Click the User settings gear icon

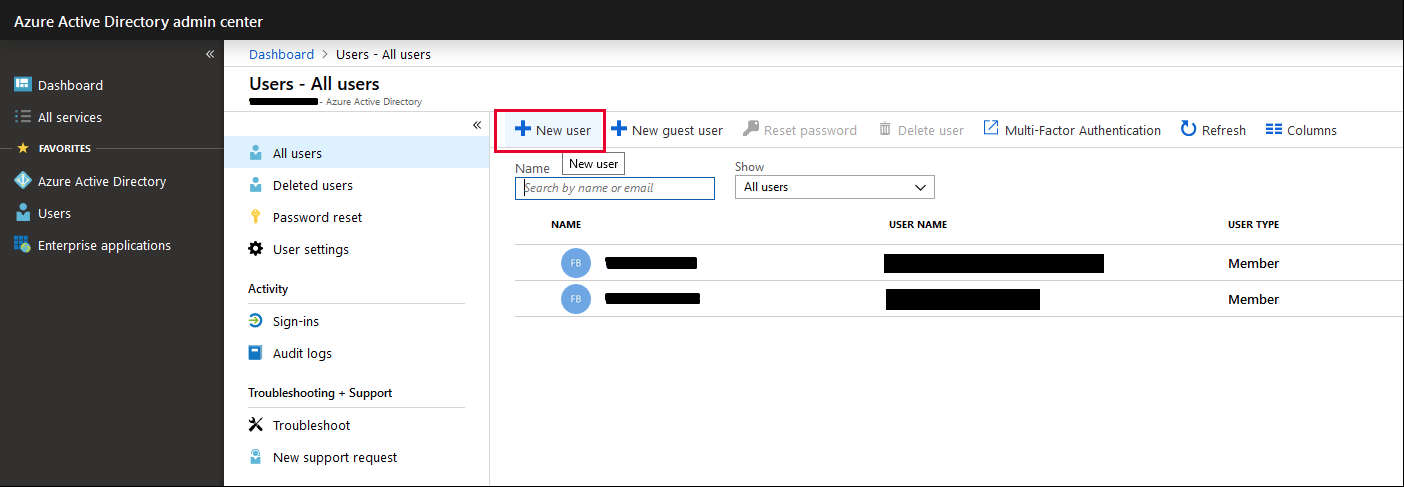(x=255, y=249)
